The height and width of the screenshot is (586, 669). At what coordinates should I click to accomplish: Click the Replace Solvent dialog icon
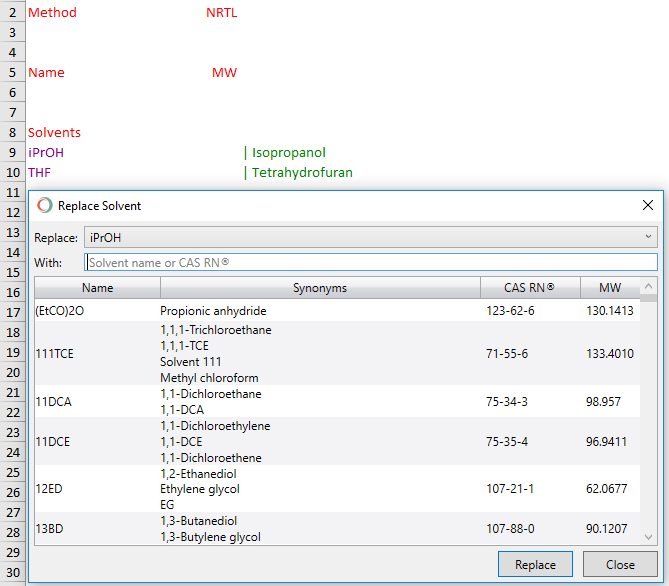pos(44,205)
